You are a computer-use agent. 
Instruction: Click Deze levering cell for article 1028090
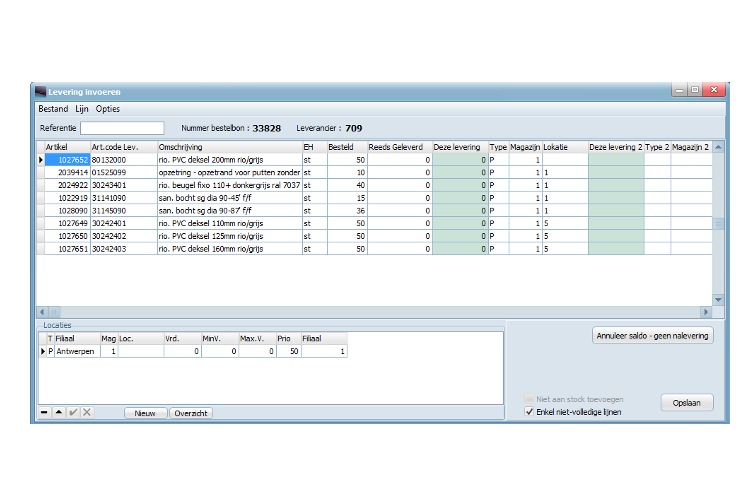pos(460,211)
